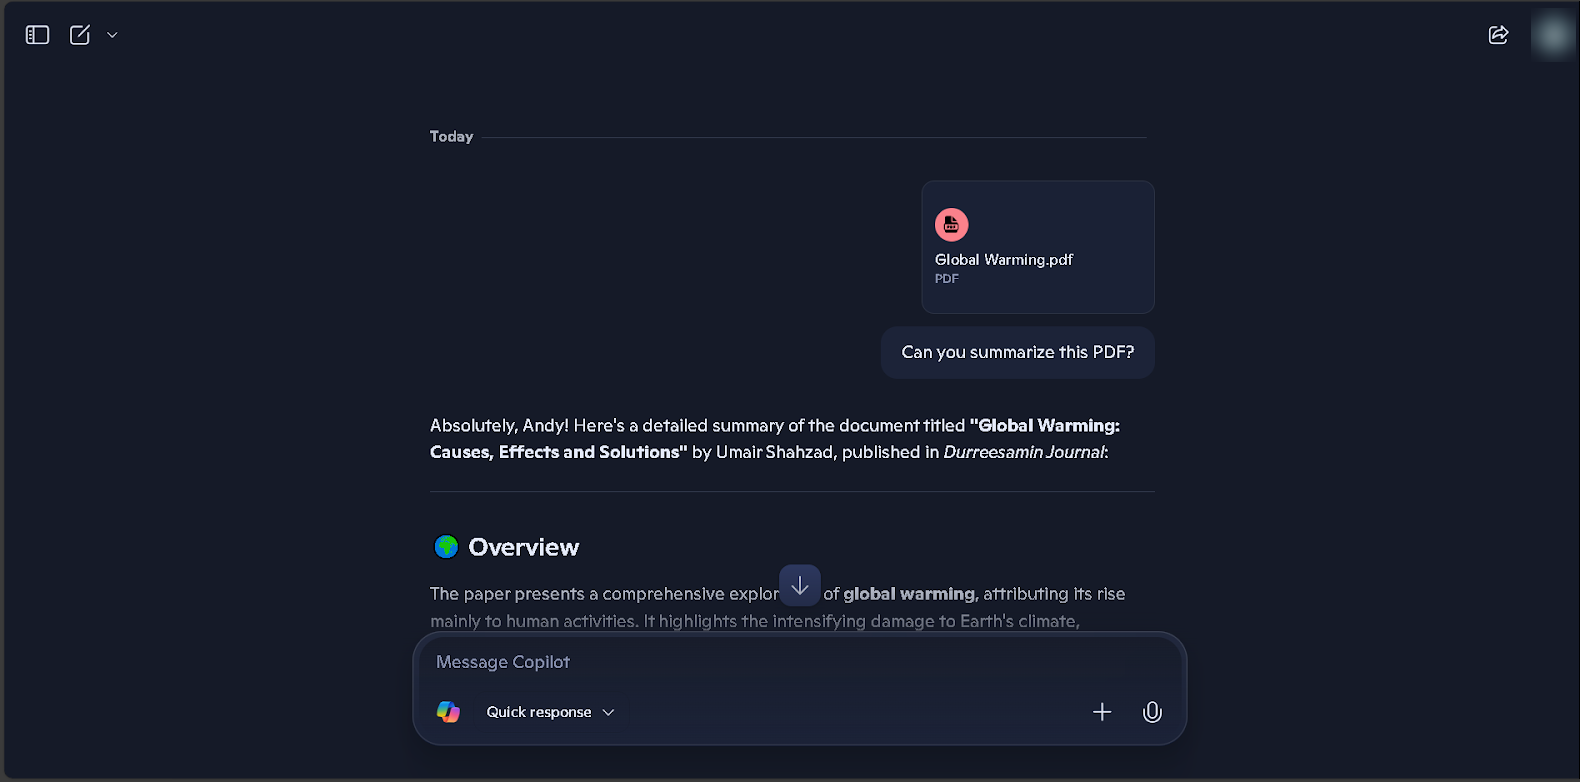Click the Overview heading globe emoji

[x=446, y=547]
